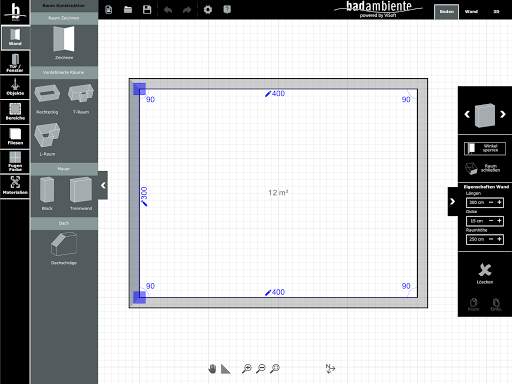
Task: Increase the Längen value
Action: click(499, 202)
